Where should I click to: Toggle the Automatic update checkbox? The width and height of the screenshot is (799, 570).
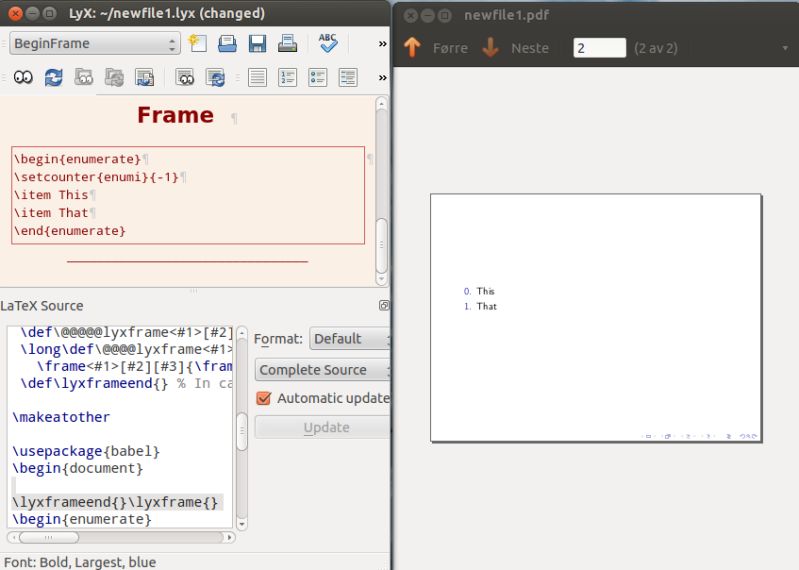[x=263, y=398]
